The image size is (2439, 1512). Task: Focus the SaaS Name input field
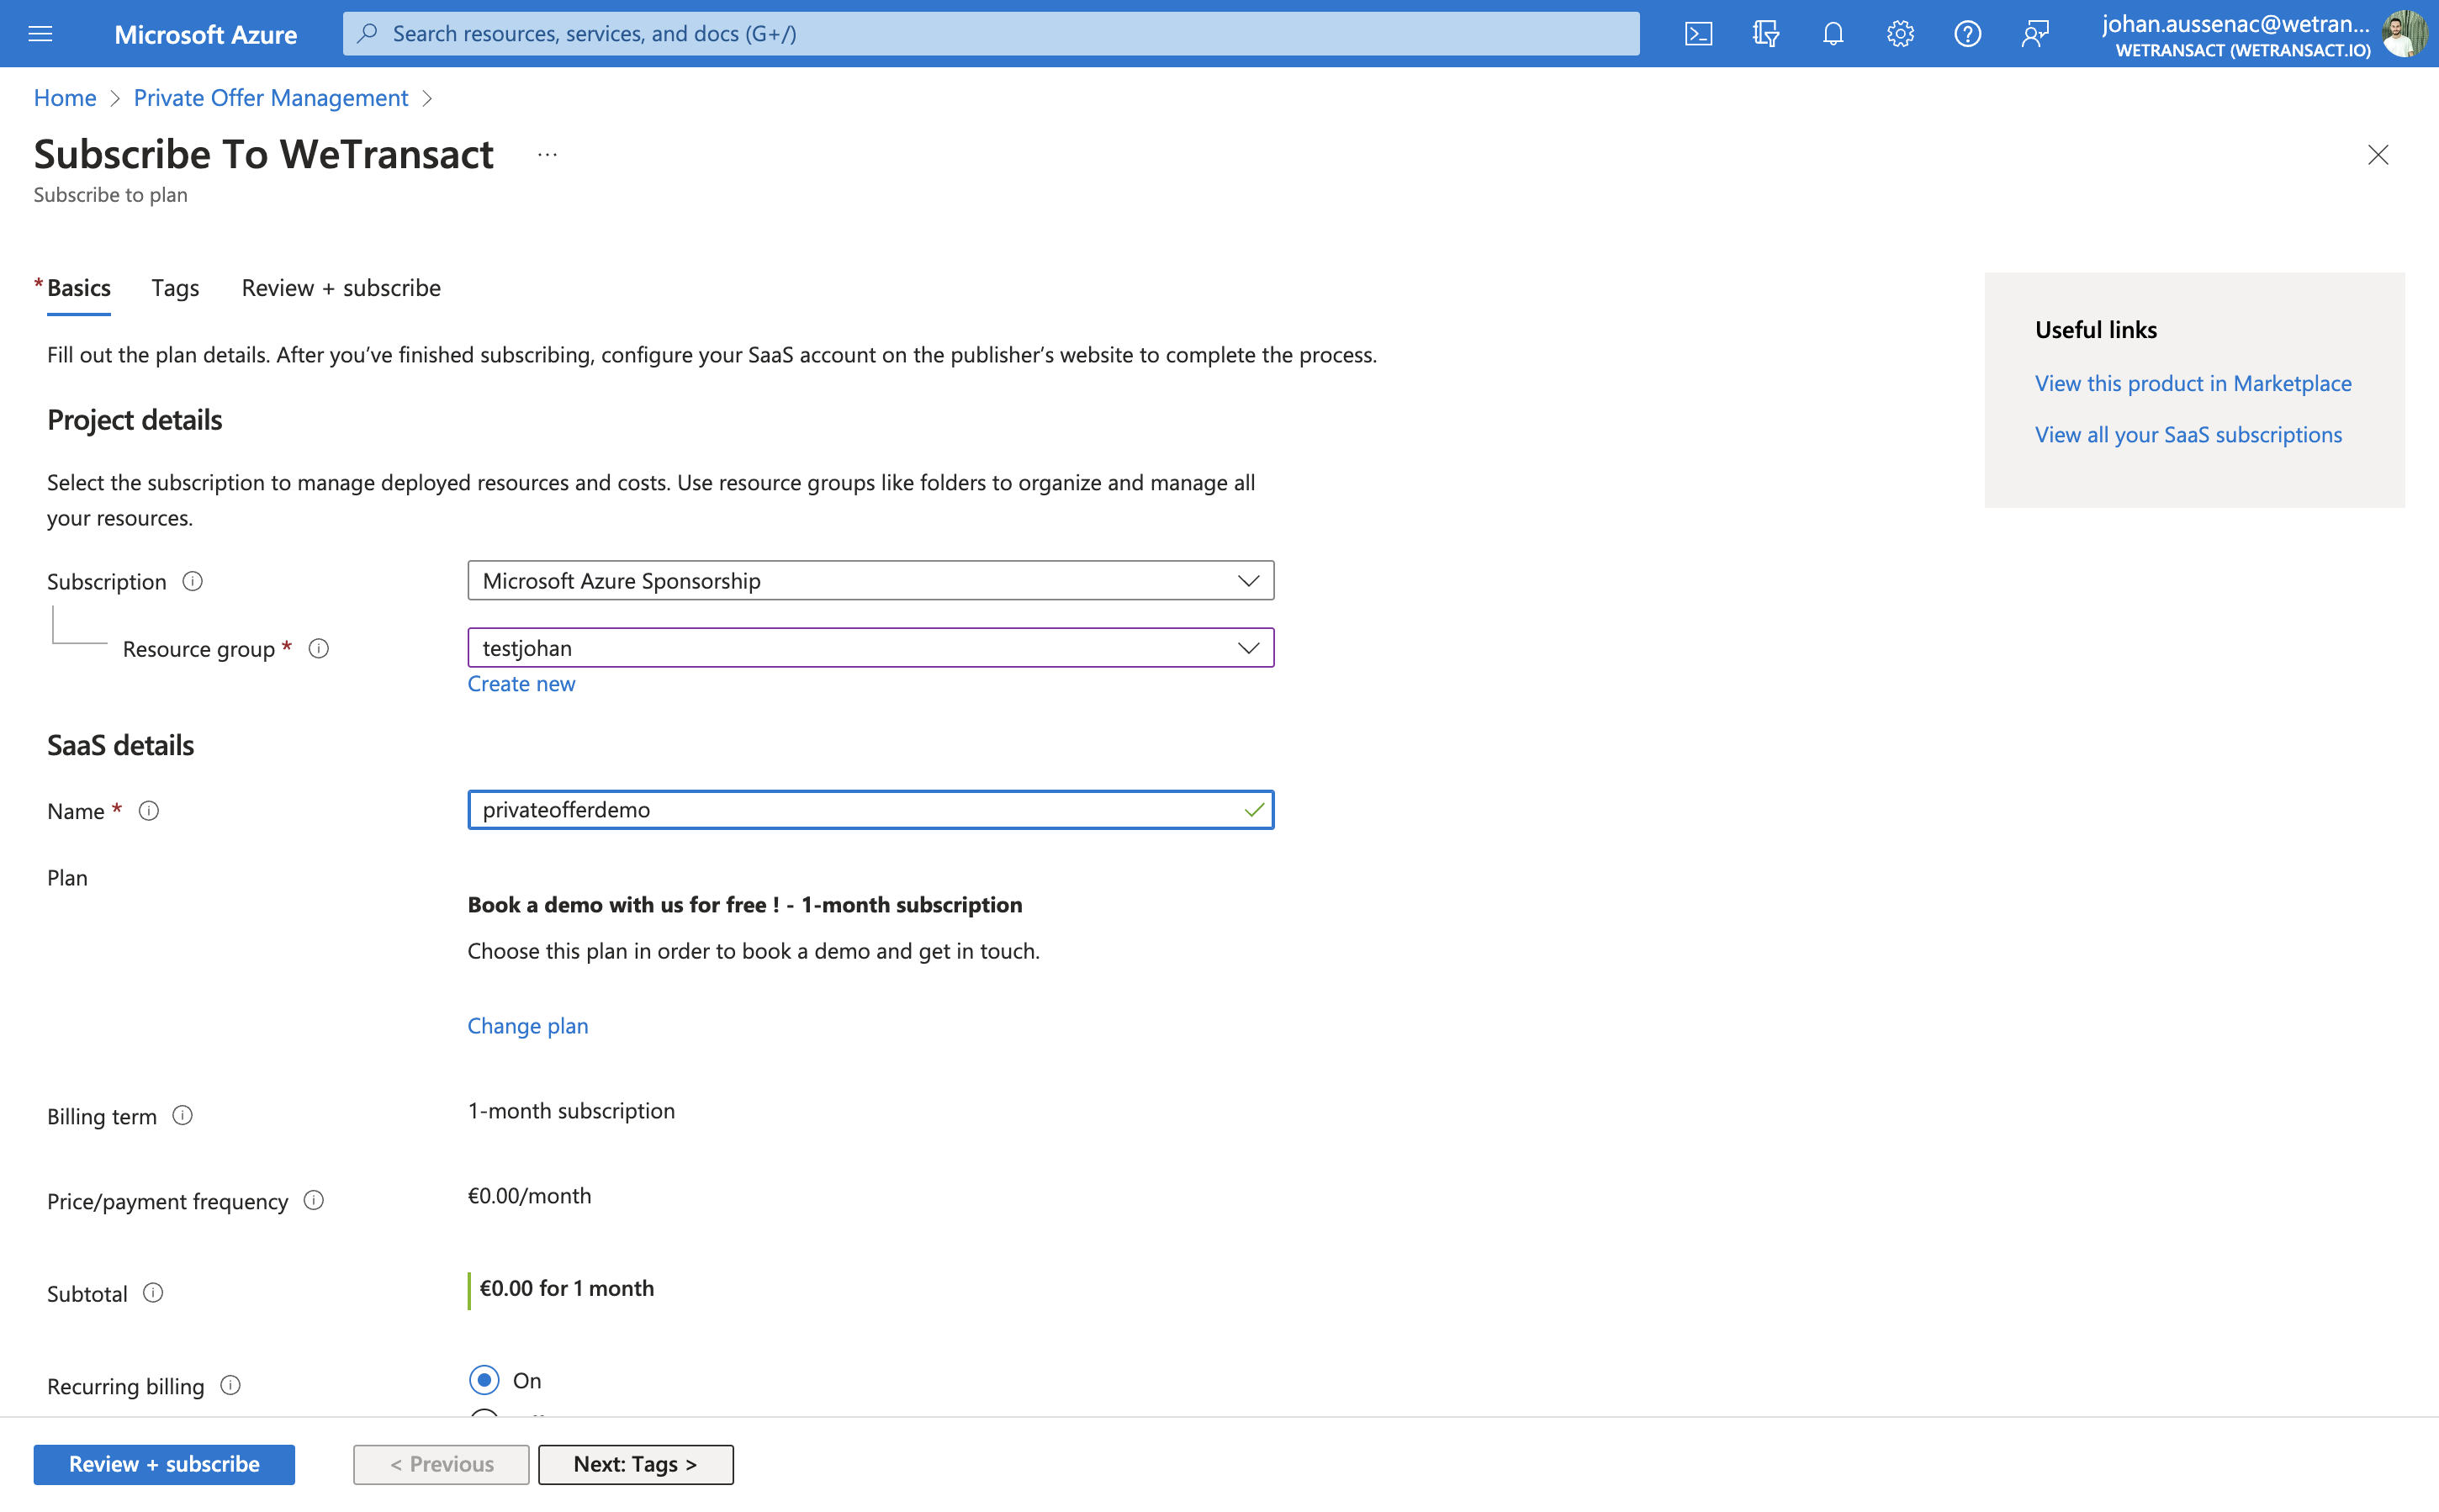pyautogui.click(x=870, y=810)
